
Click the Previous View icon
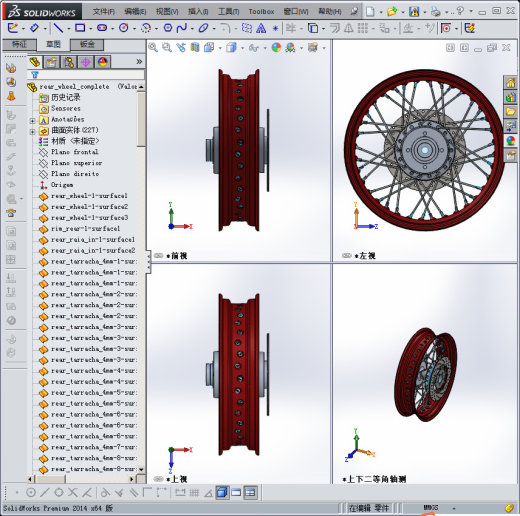tap(181, 48)
